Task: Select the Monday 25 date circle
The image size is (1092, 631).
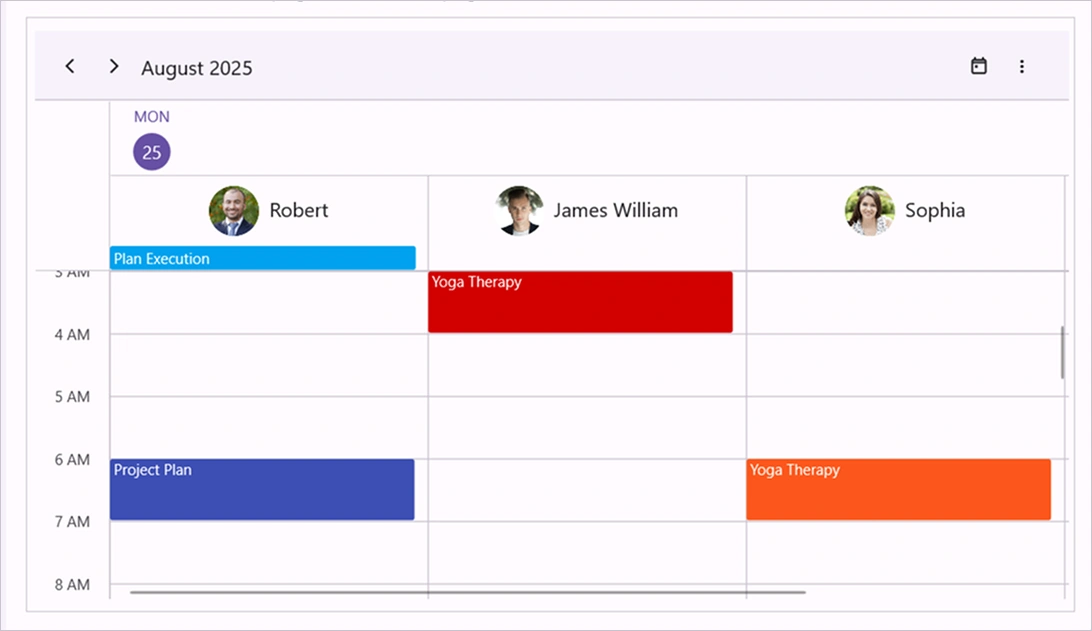Action: [x=151, y=151]
